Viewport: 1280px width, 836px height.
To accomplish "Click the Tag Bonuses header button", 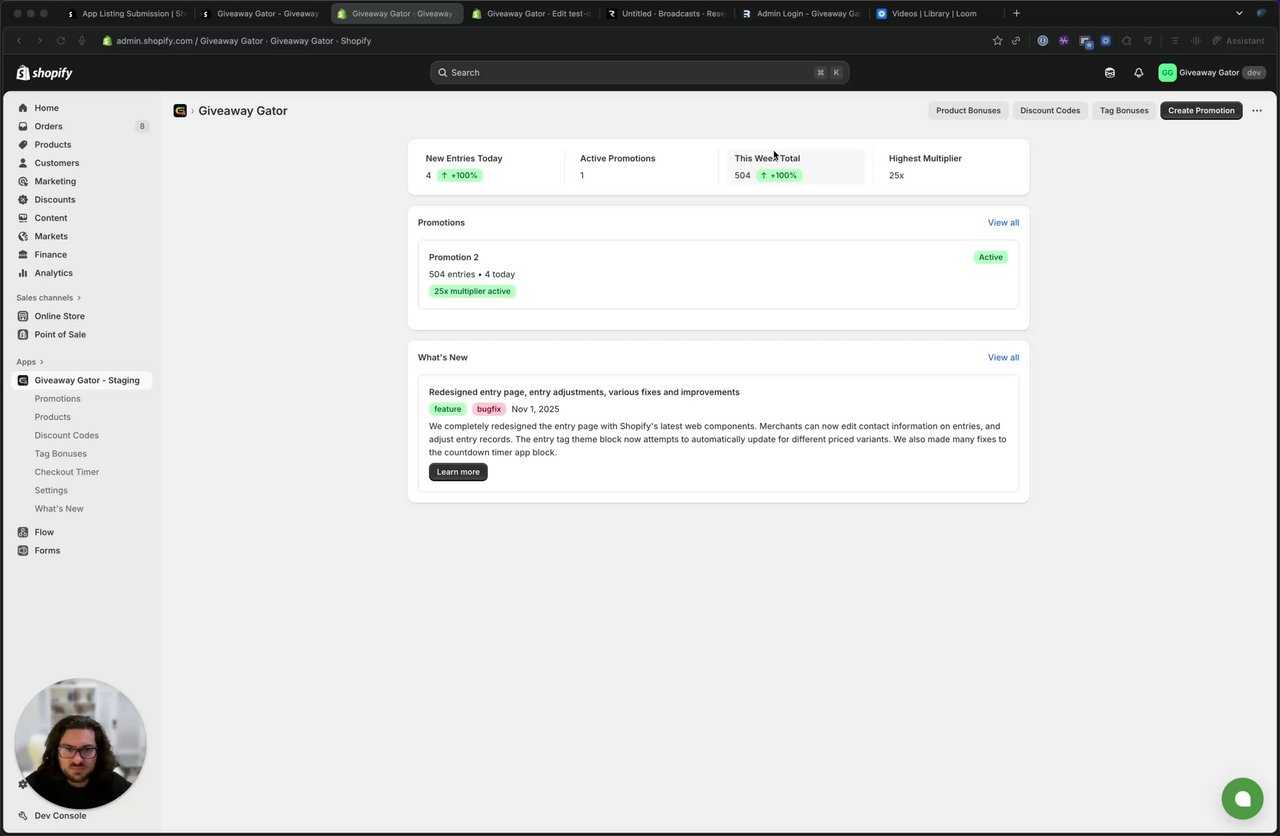I will pos(1124,111).
